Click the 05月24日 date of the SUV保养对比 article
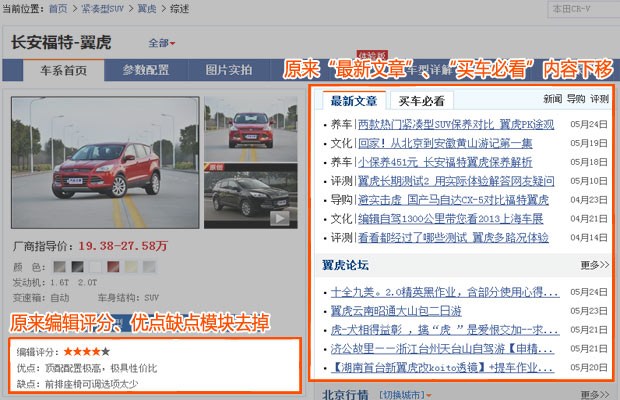The height and width of the screenshot is (400, 620). coord(589,125)
